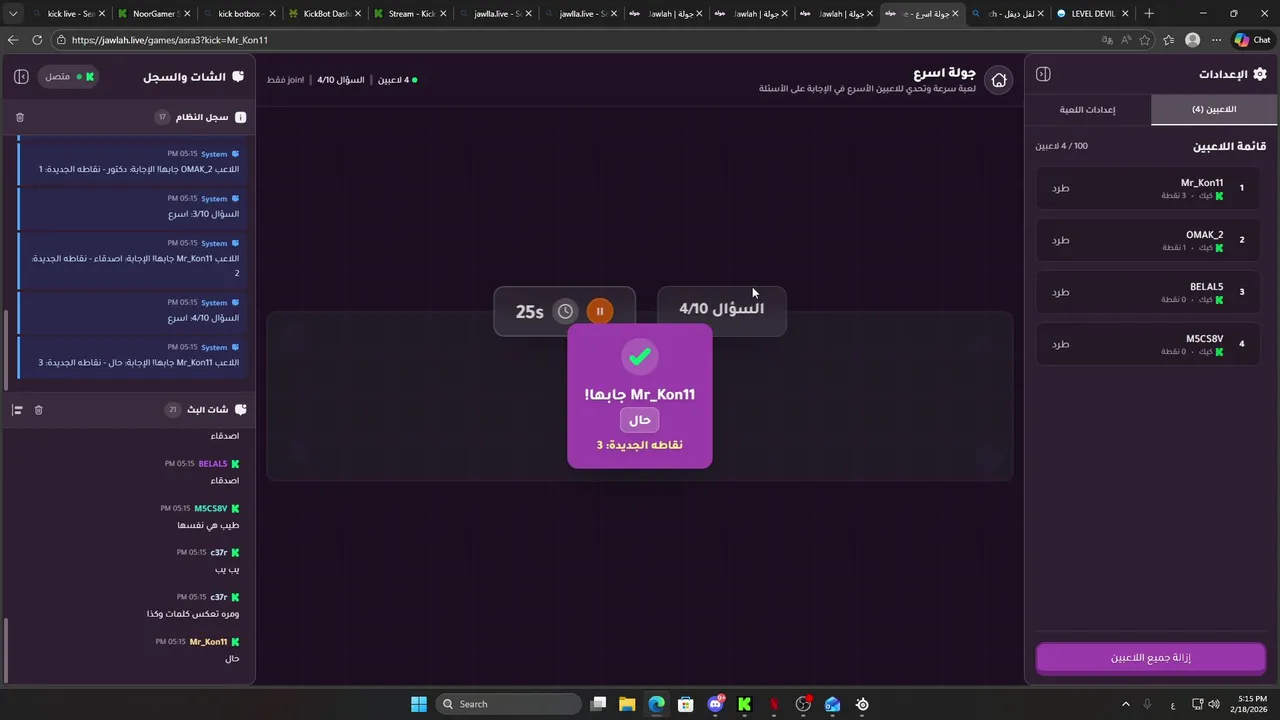Click the chat bubbles icon beside شات البث
The height and width of the screenshot is (720, 1280).
tap(240, 410)
